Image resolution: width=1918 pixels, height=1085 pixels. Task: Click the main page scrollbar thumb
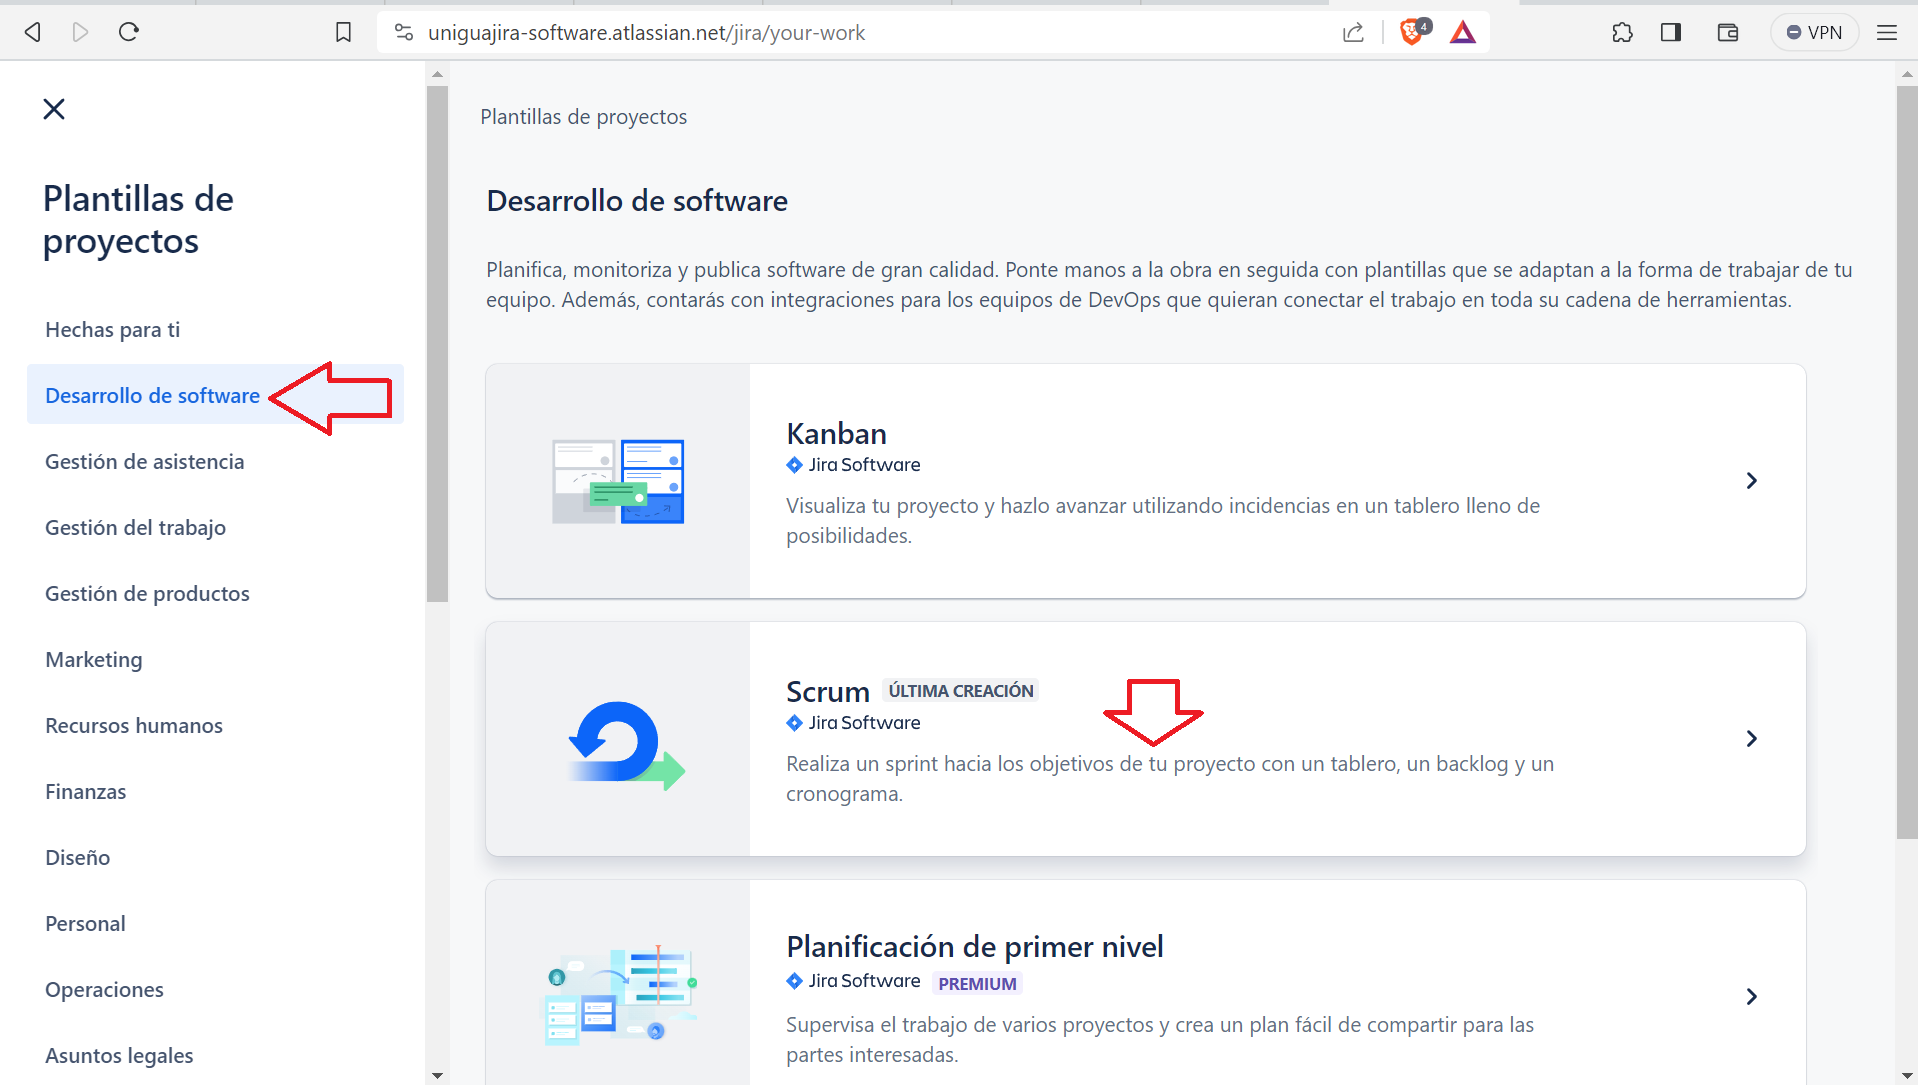click(x=1907, y=462)
